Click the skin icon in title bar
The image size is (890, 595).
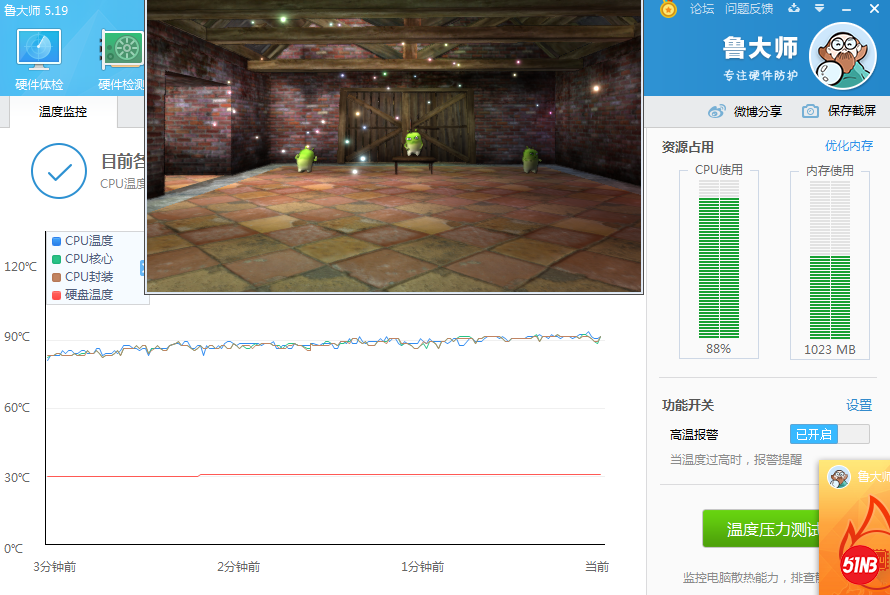794,8
